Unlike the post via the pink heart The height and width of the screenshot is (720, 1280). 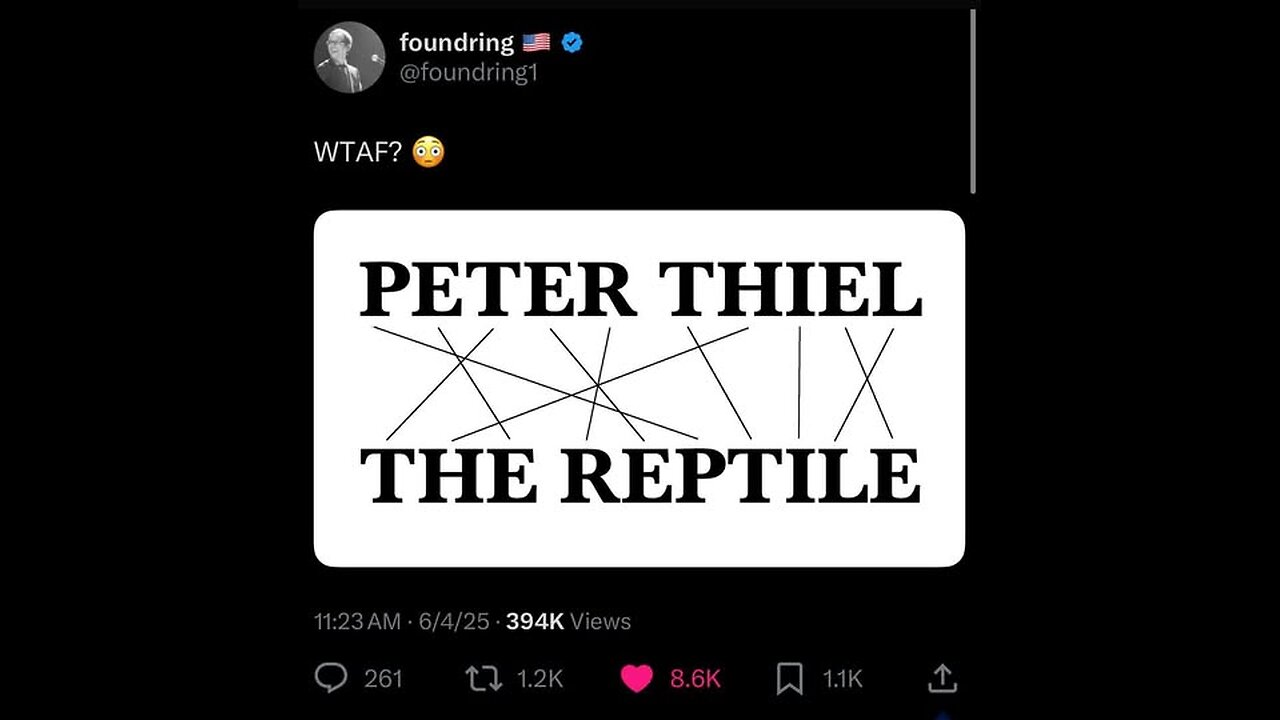point(637,679)
